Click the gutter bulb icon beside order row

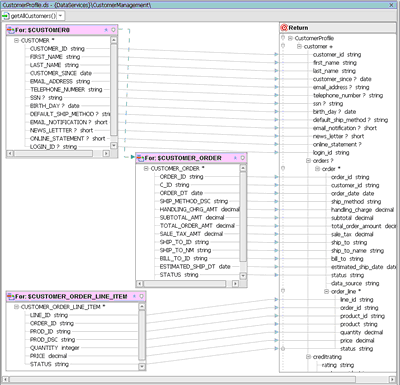click(283, 168)
